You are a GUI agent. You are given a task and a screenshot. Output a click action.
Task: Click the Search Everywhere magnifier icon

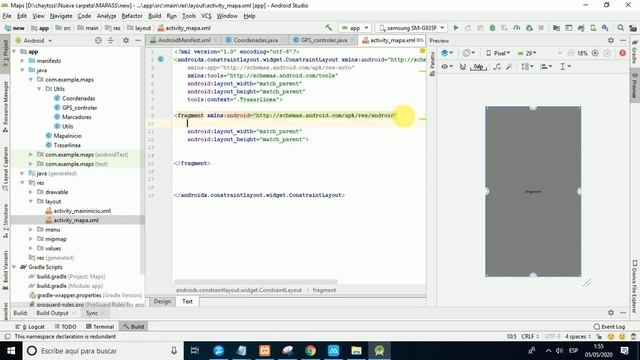(x=620, y=28)
